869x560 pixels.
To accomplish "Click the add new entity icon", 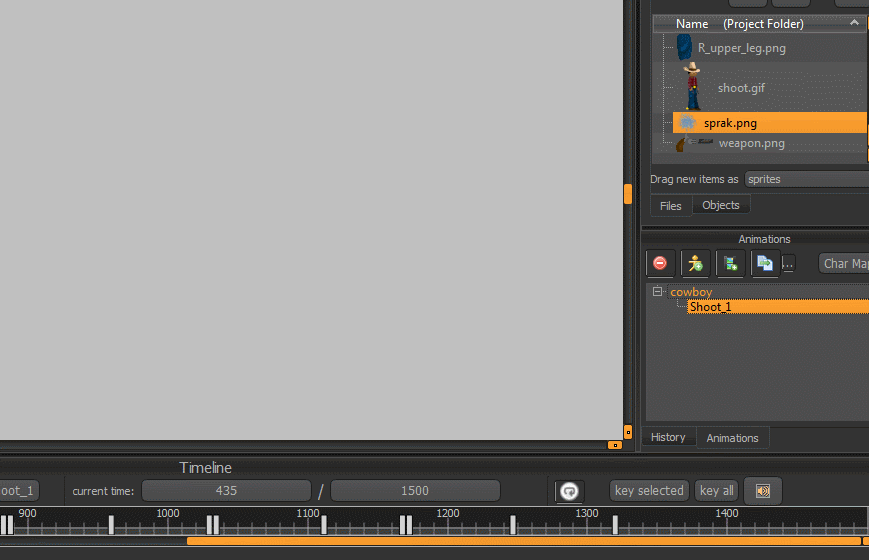I will point(695,263).
